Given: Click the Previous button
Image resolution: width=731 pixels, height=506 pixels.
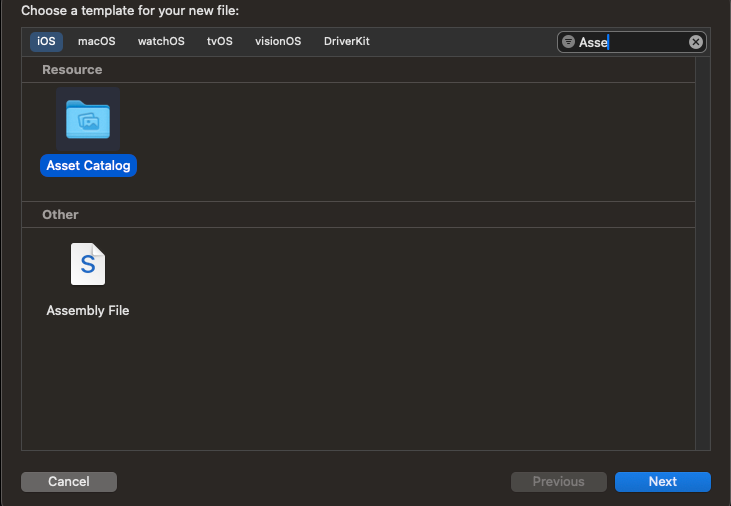Looking at the screenshot, I should 559,481.
